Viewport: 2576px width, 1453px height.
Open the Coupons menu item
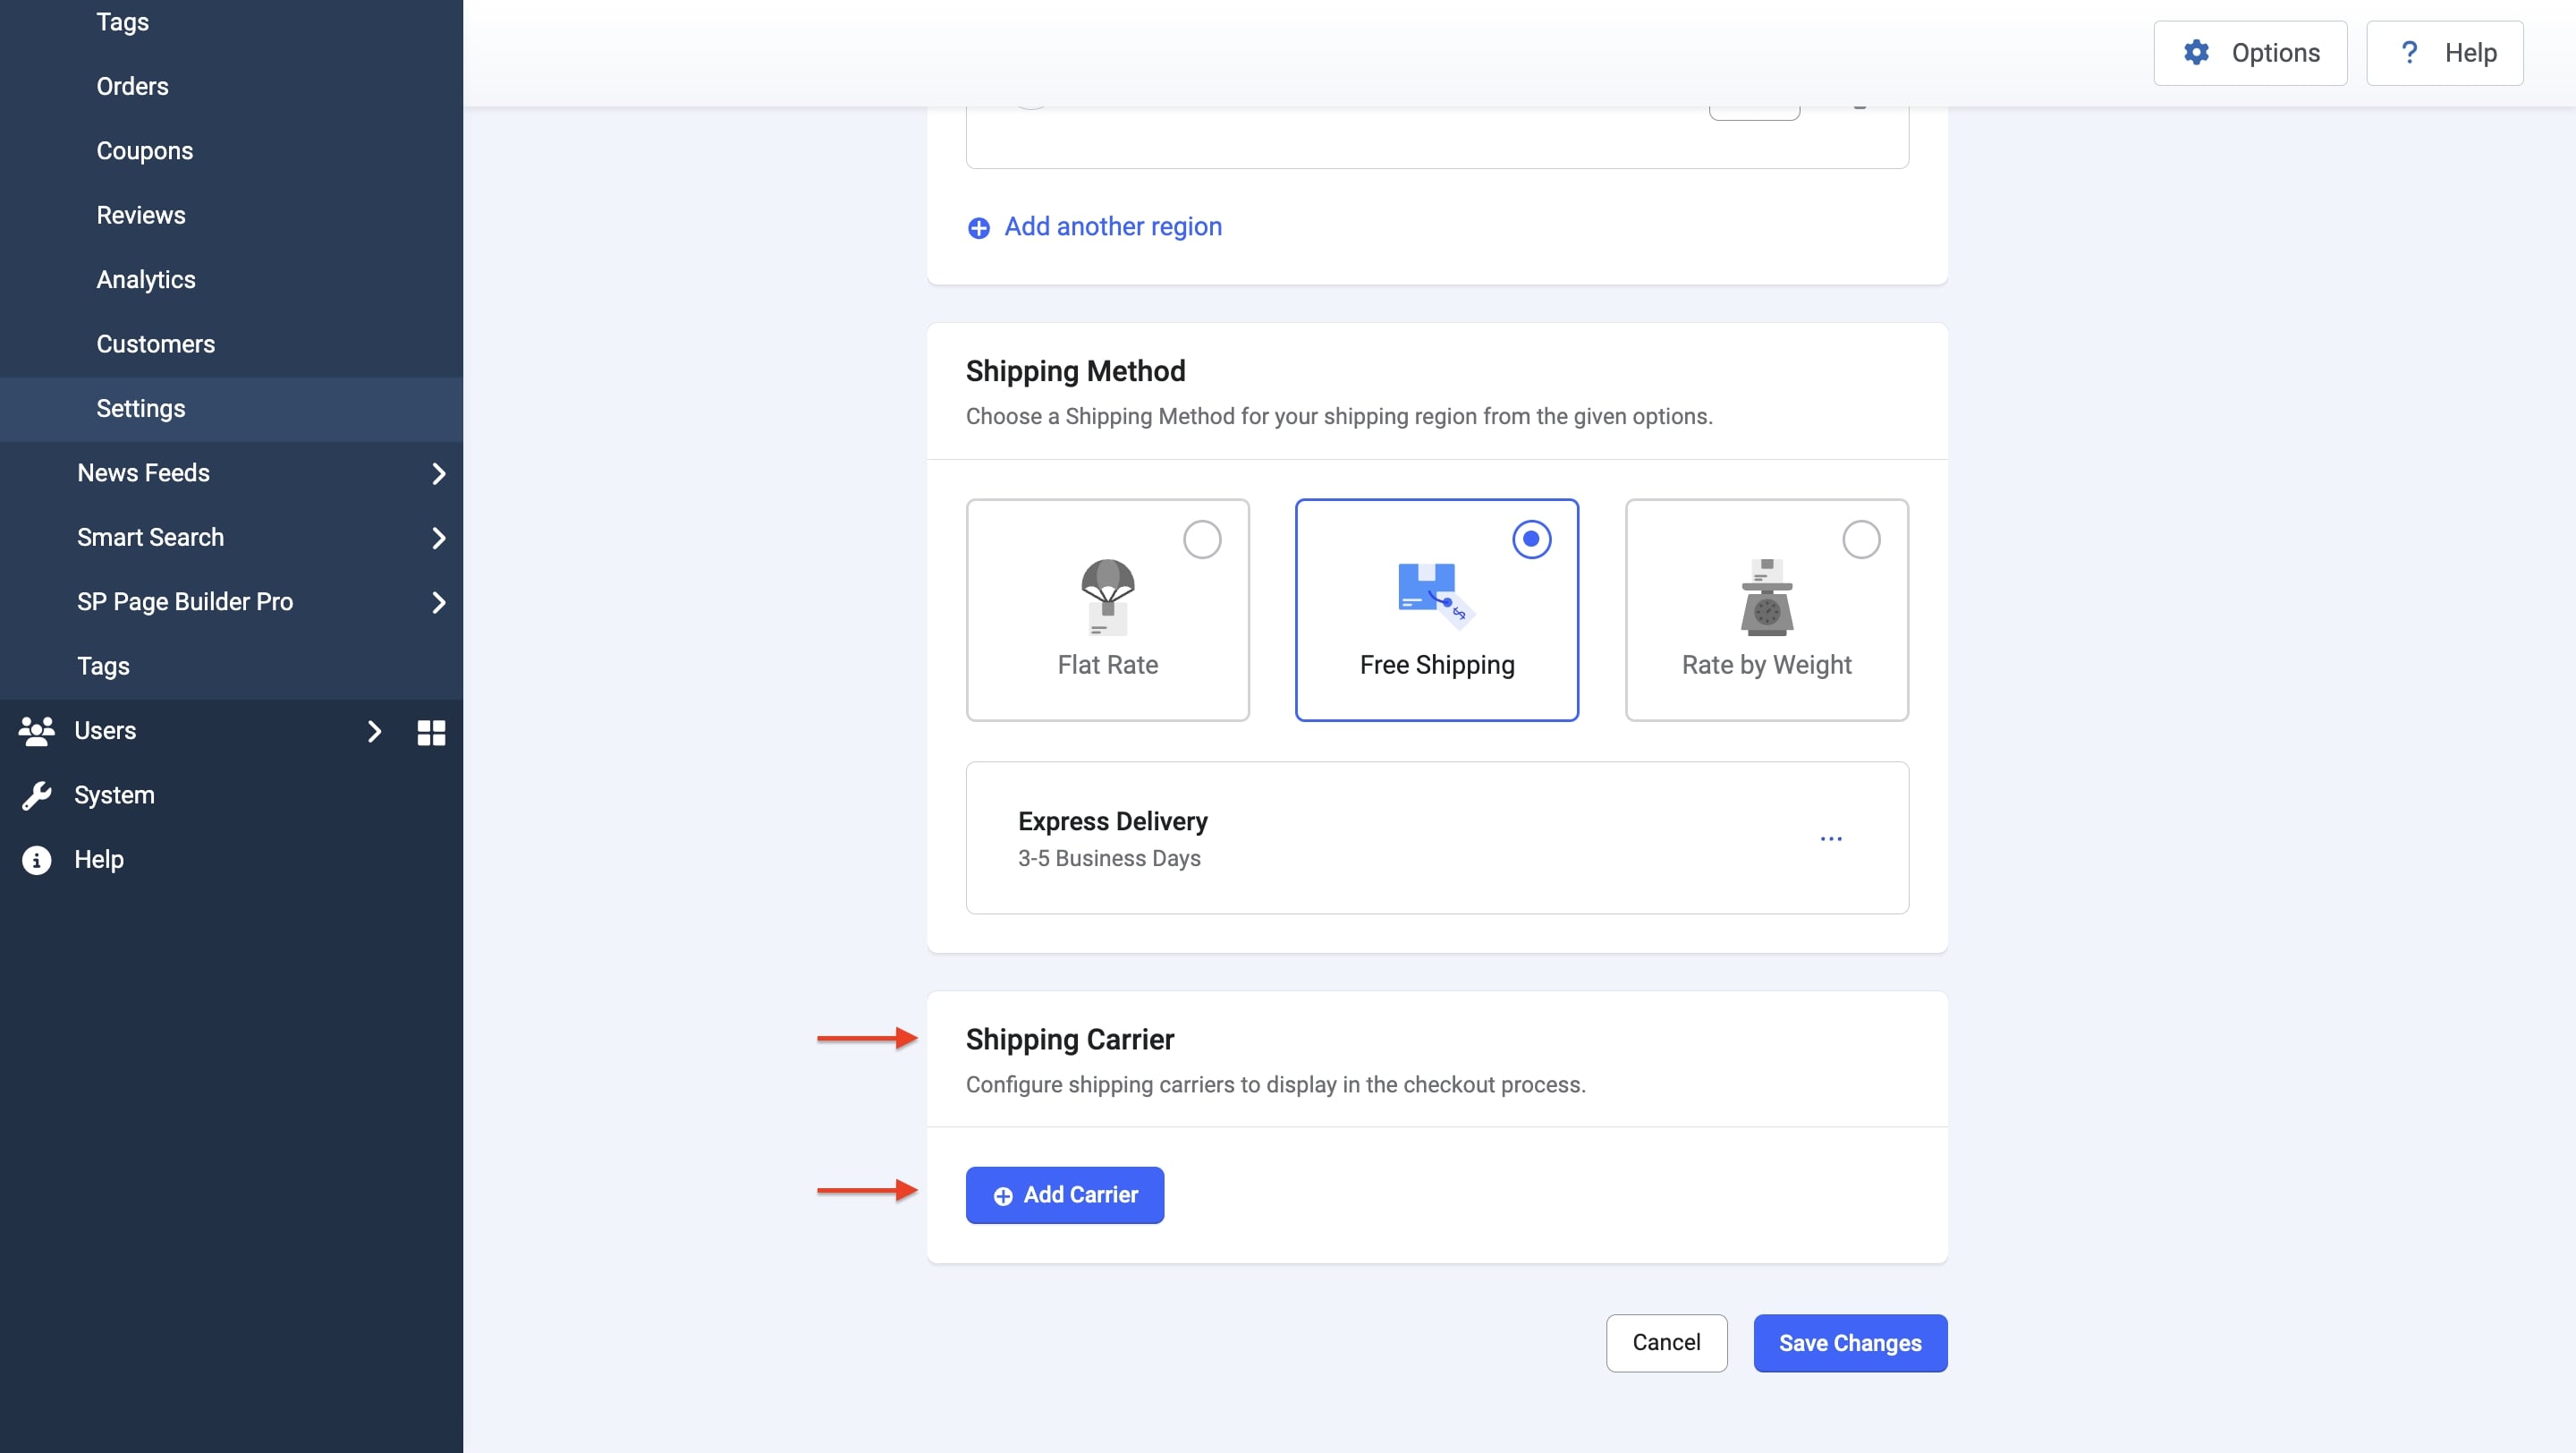coord(145,151)
